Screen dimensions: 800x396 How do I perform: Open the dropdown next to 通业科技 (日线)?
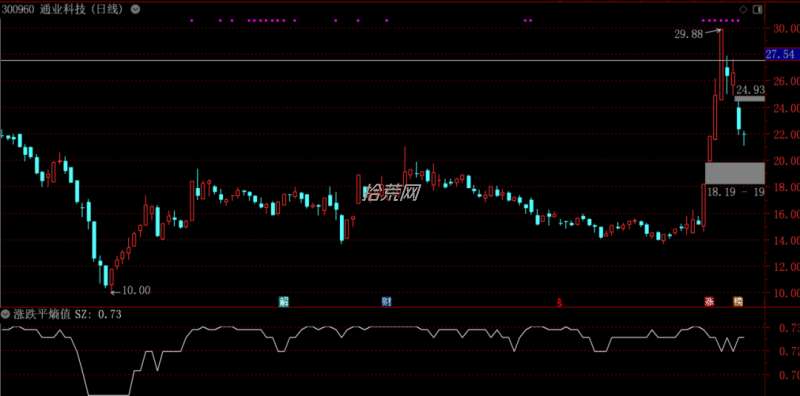click(135, 9)
